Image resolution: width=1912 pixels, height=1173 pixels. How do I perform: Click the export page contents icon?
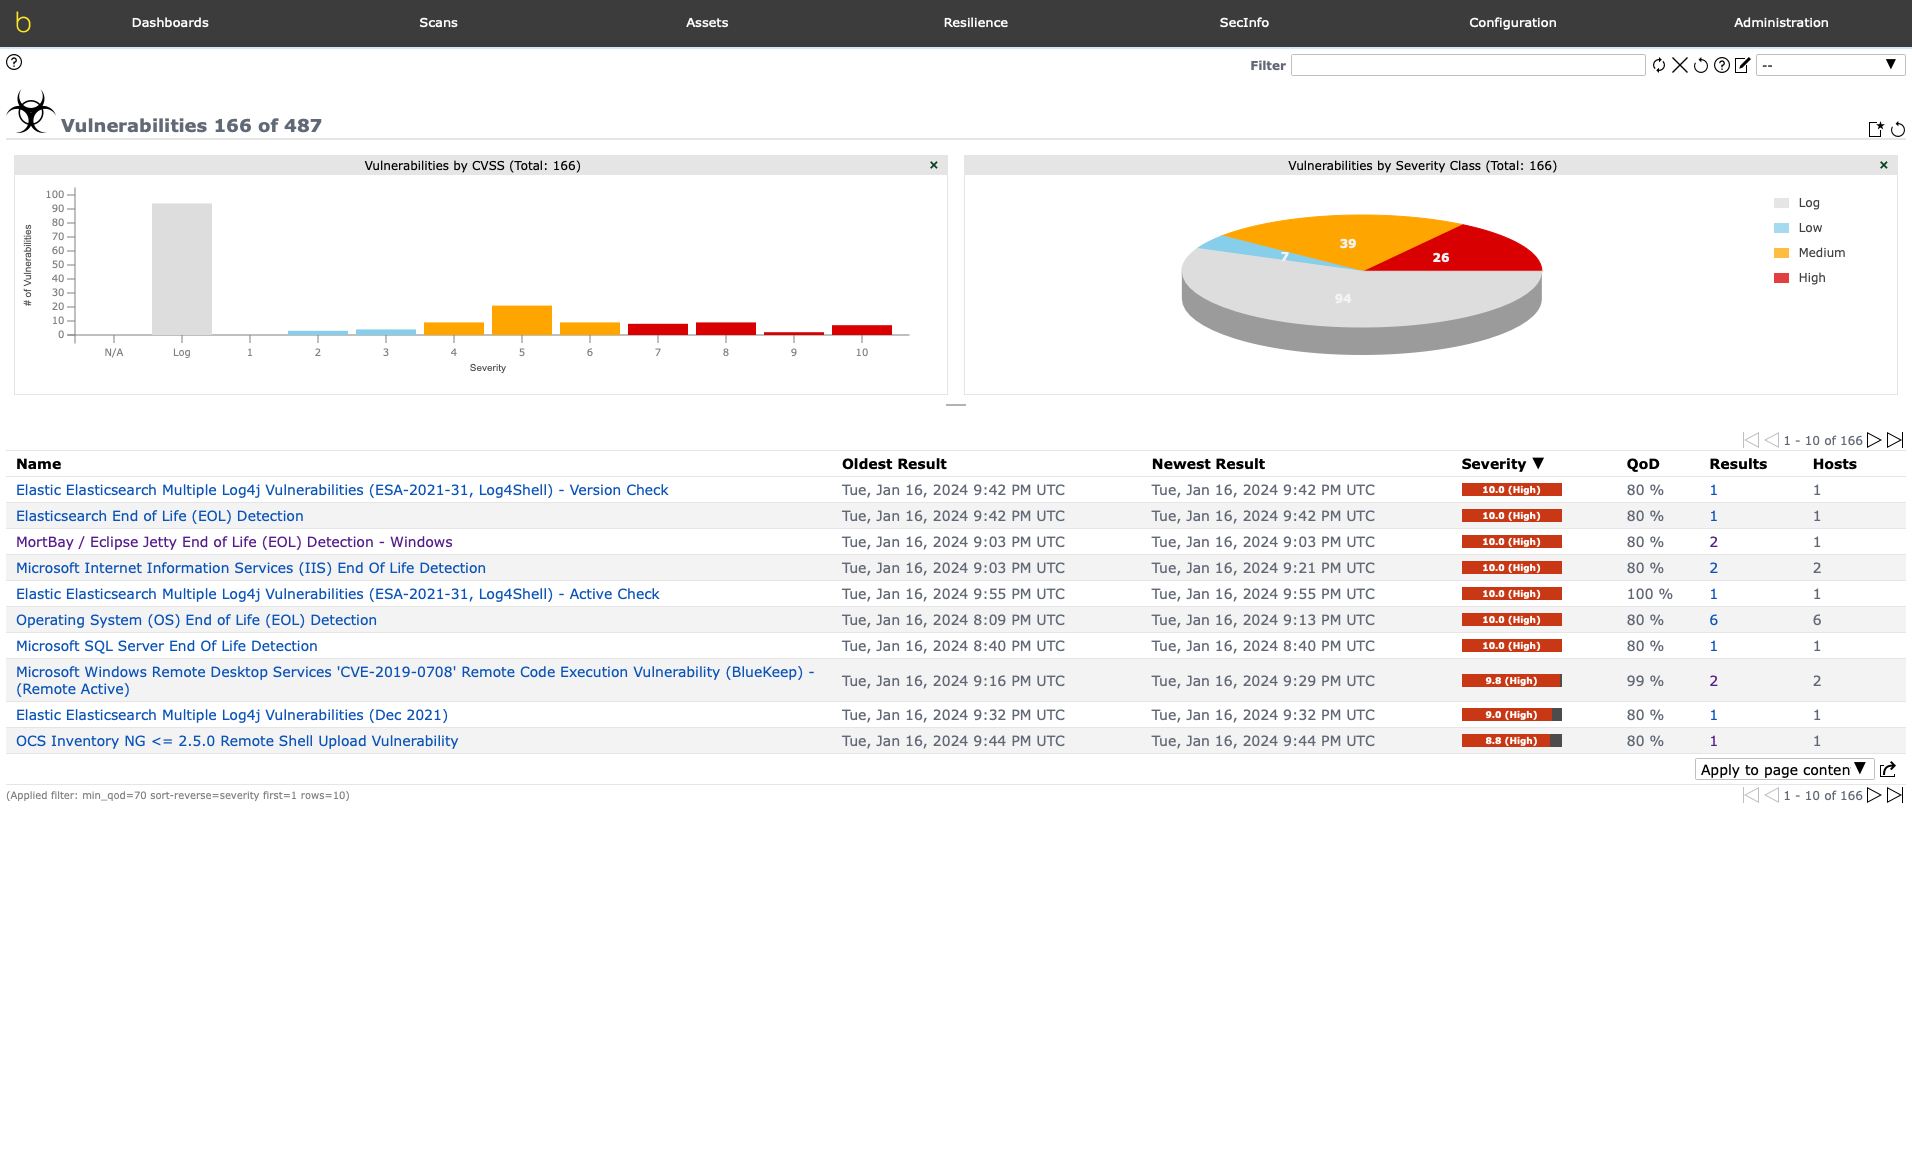(1888, 769)
